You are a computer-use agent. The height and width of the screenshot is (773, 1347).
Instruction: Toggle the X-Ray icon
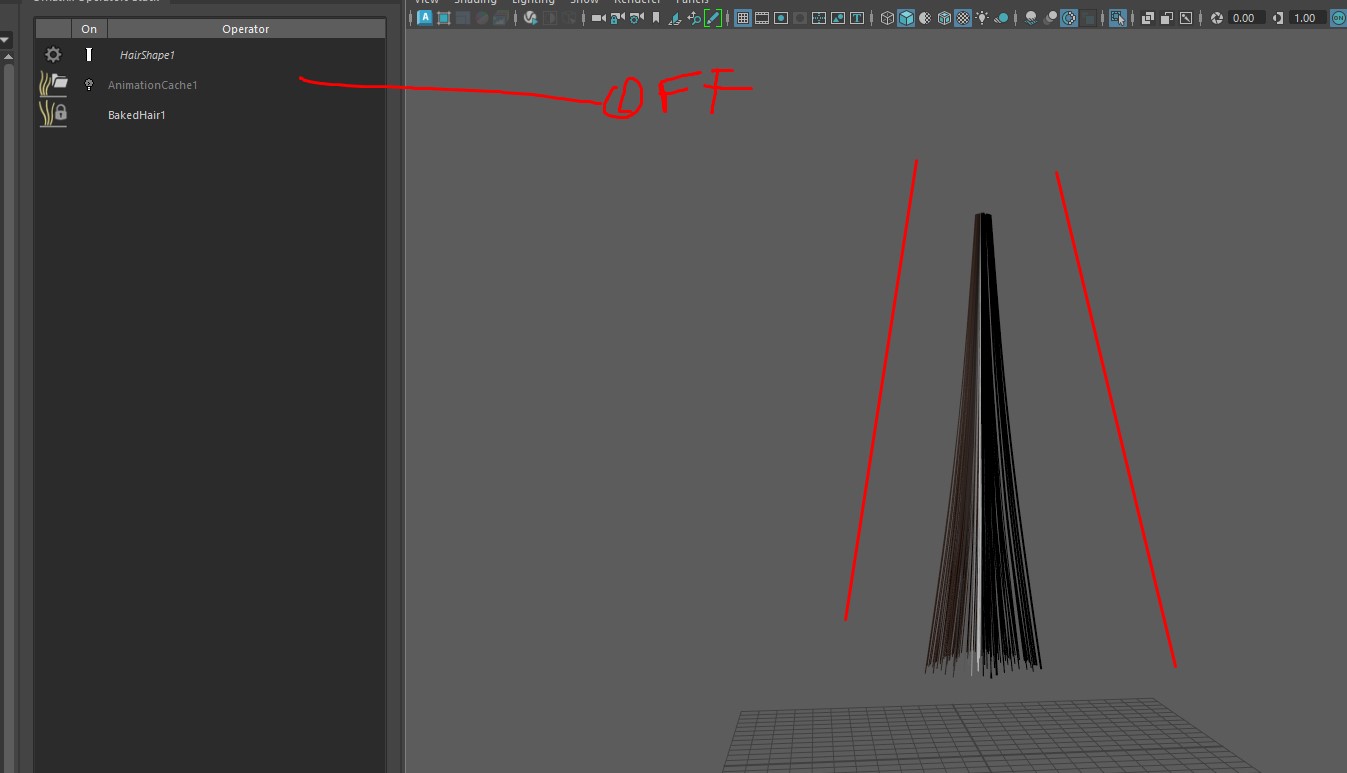click(x=1148, y=18)
